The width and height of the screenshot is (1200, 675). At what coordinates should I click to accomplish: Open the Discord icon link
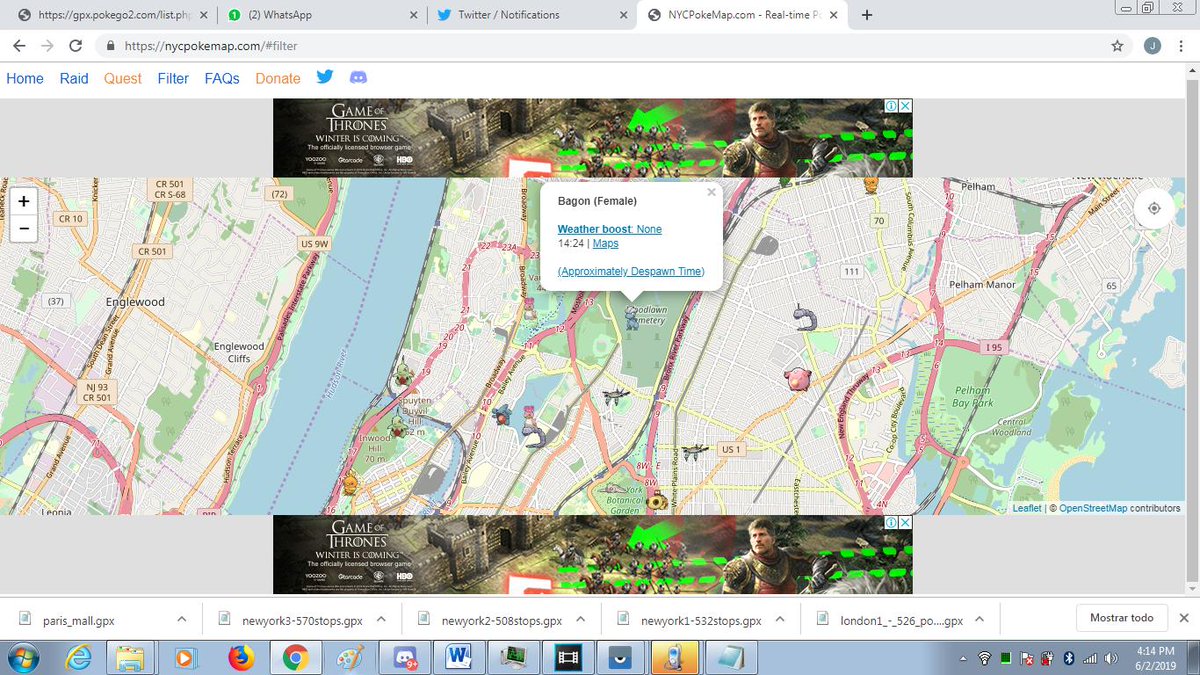point(359,77)
